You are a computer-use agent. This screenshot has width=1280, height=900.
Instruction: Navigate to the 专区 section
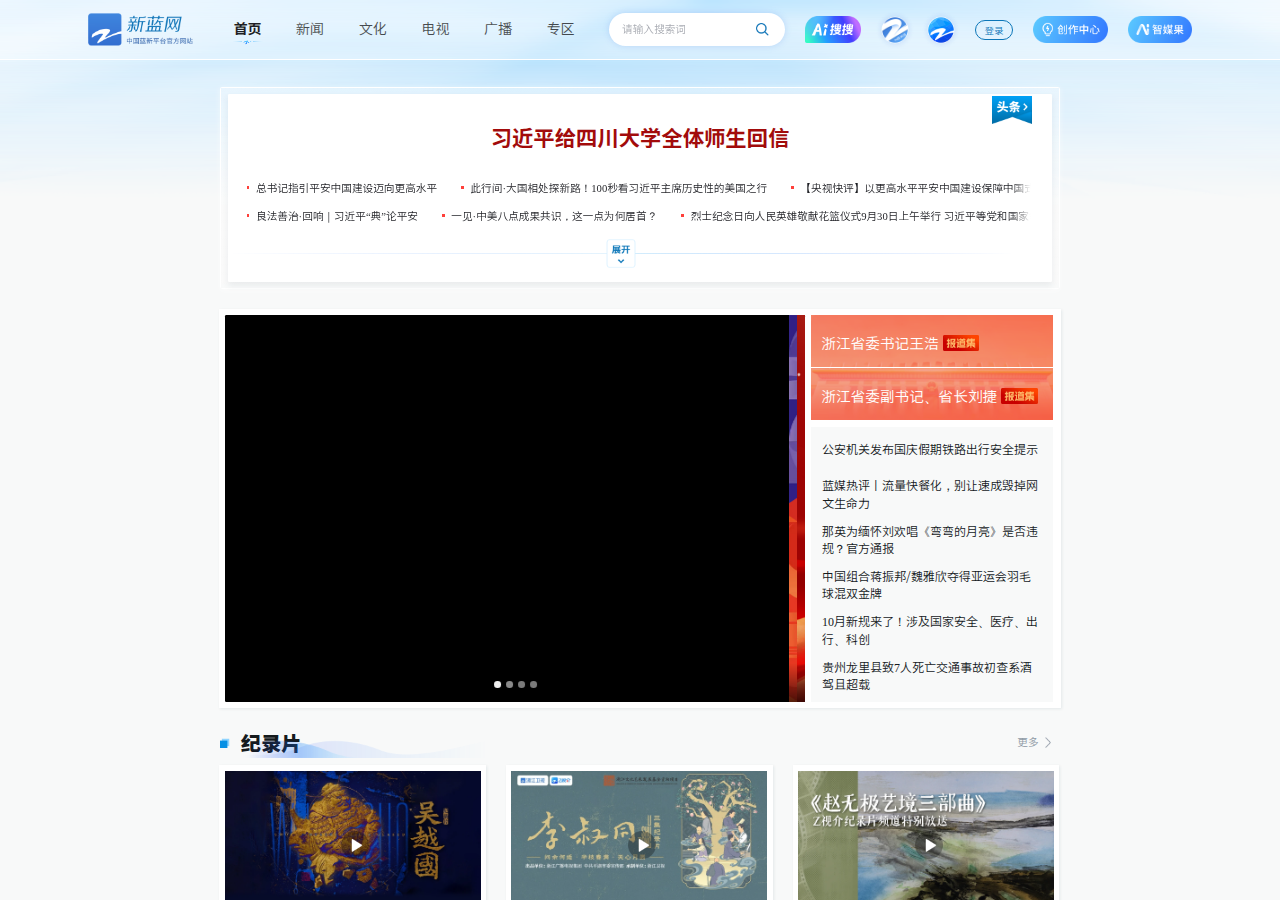pyautogui.click(x=561, y=29)
